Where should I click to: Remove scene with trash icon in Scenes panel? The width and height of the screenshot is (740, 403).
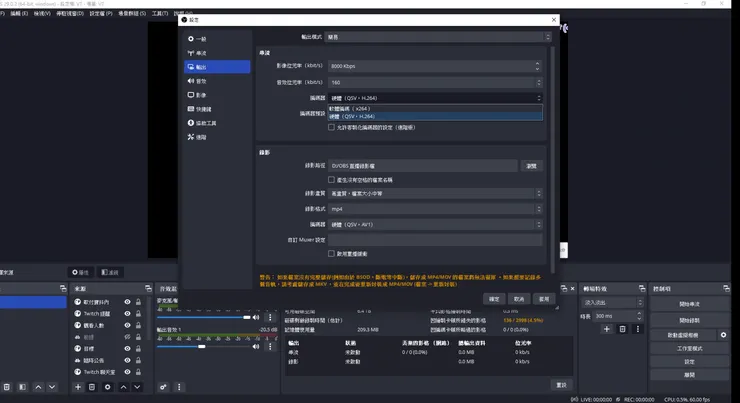(x=7, y=387)
